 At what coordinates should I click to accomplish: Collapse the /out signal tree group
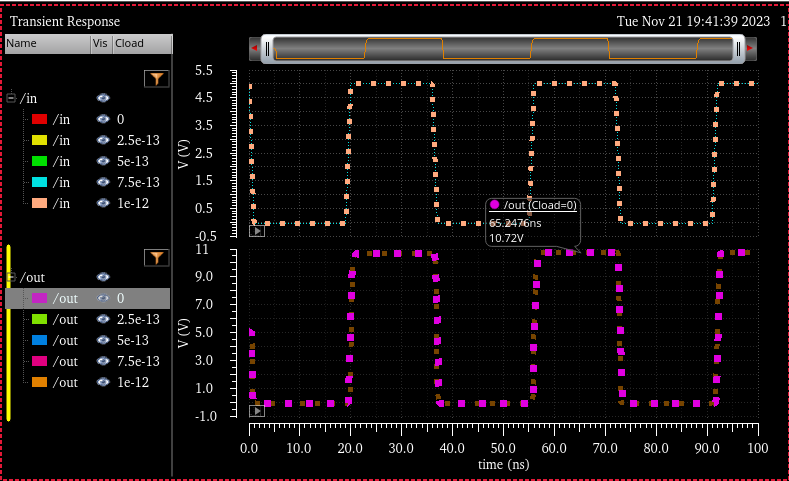tap(11, 277)
